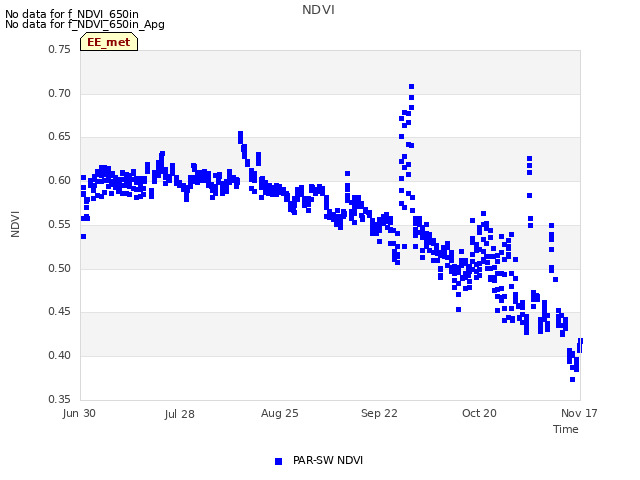Click the 0.75 y-axis tick label
Viewport: 640px width, 480px height.
[59, 49]
